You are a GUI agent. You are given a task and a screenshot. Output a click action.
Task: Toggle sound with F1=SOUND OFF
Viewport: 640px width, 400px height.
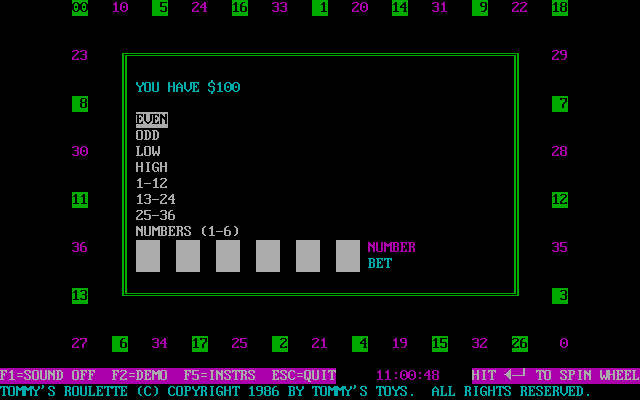pos(48,375)
